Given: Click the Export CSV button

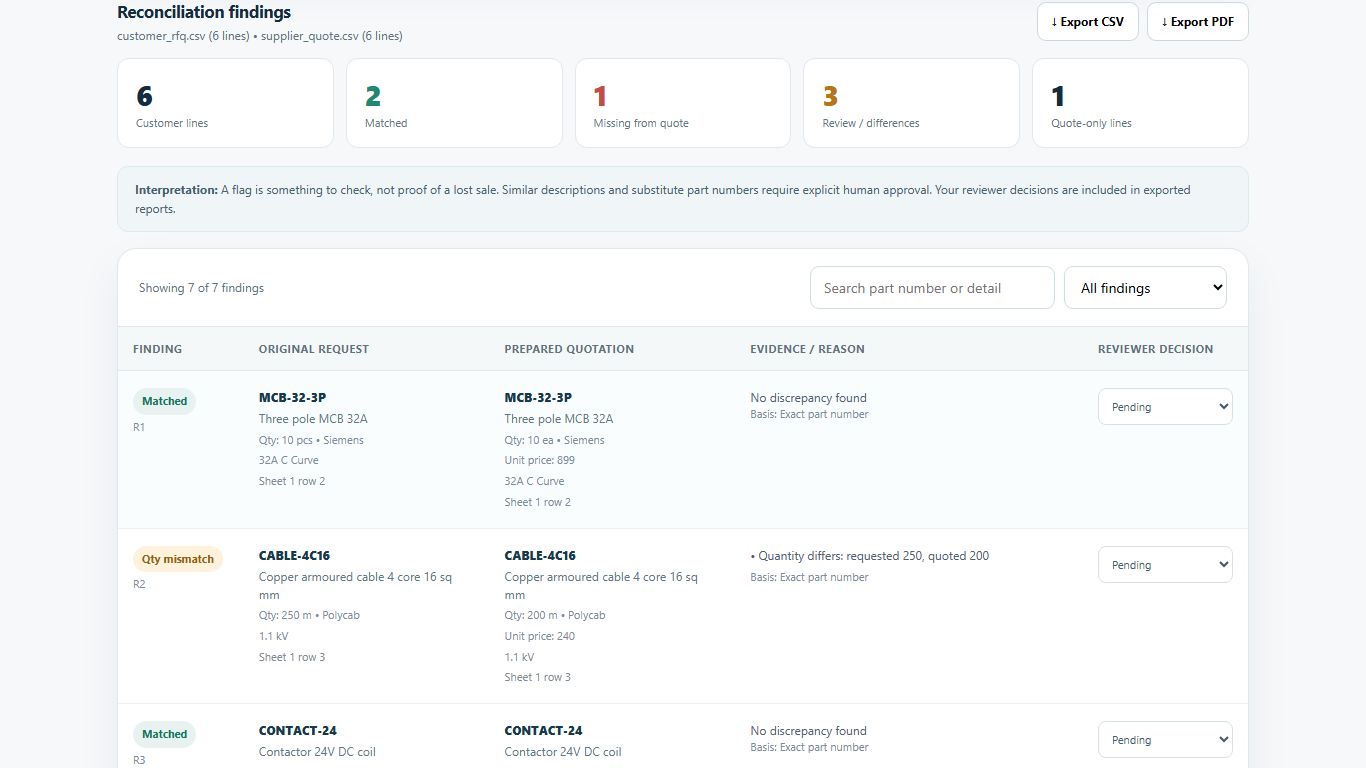Looking at the screenshot, I should tap(1087, 22).
